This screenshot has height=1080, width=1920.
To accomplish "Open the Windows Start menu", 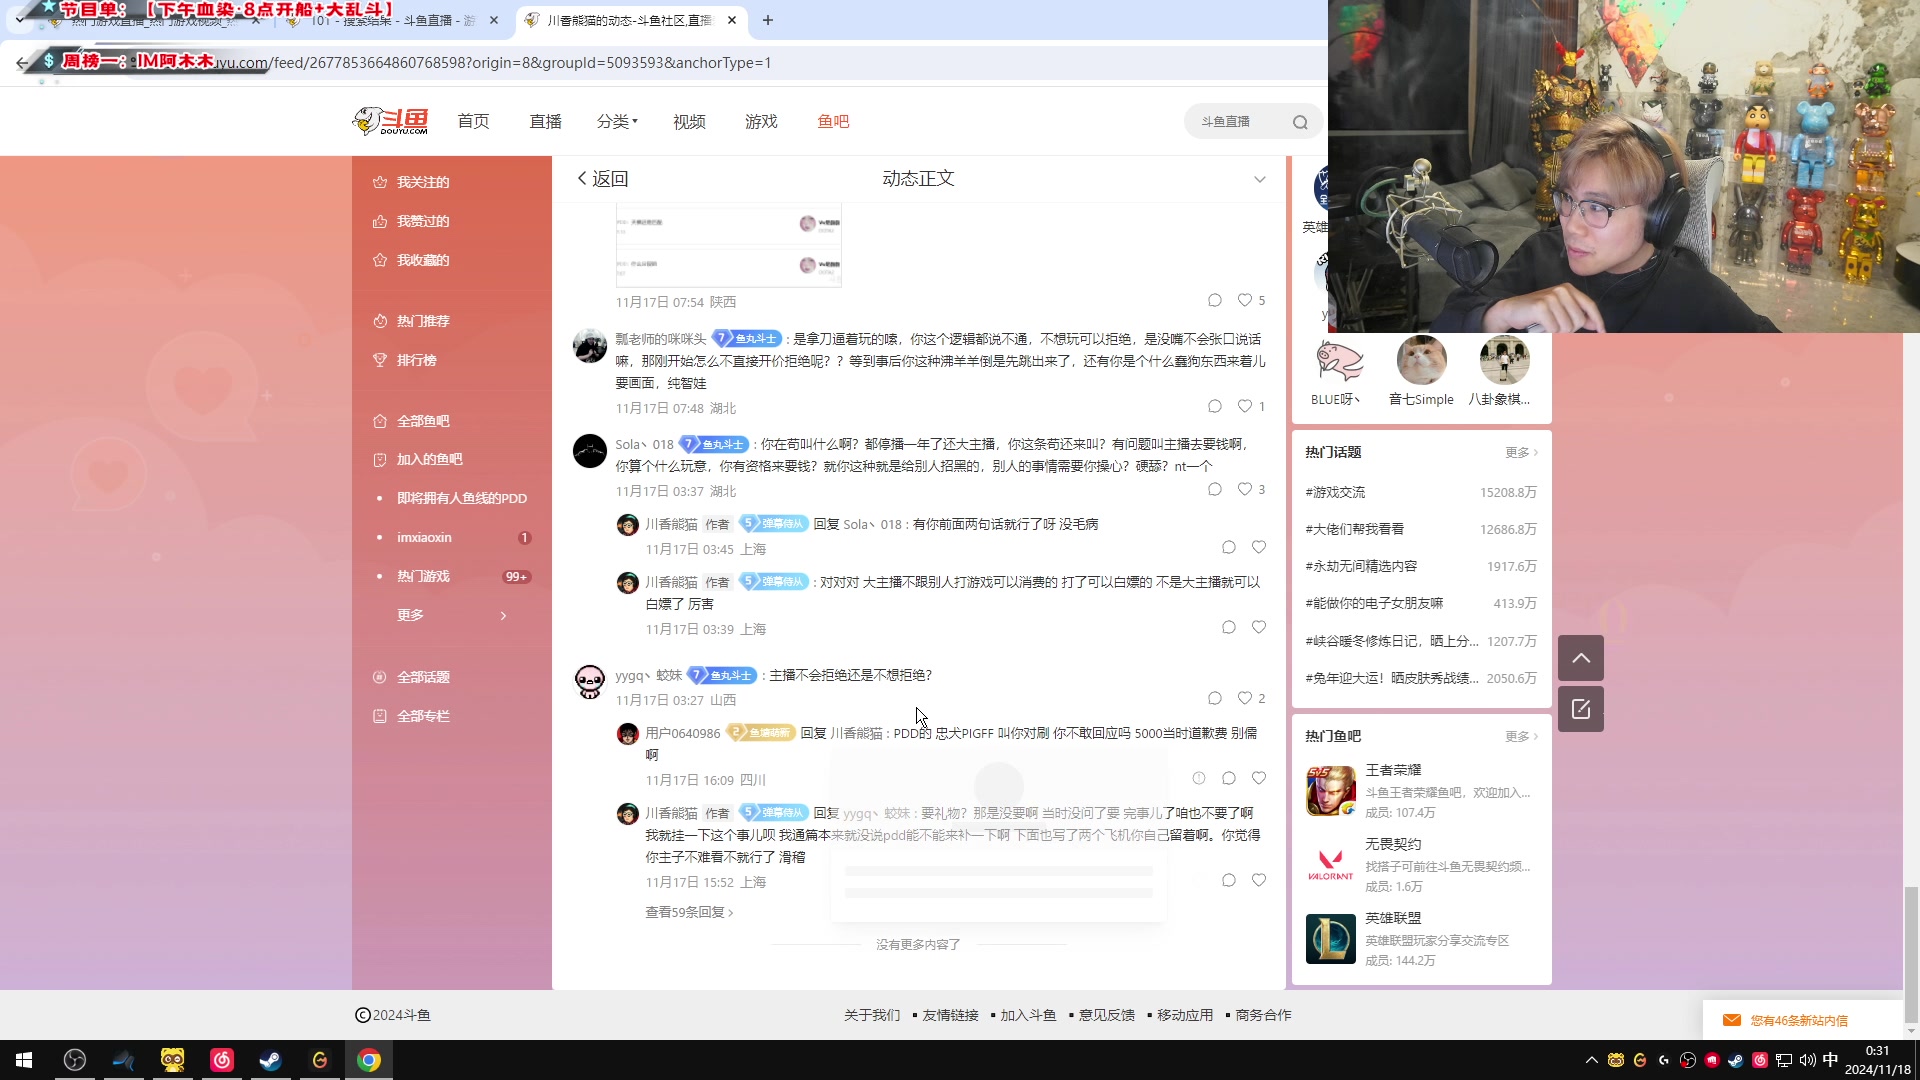I will click(24, 1060).
